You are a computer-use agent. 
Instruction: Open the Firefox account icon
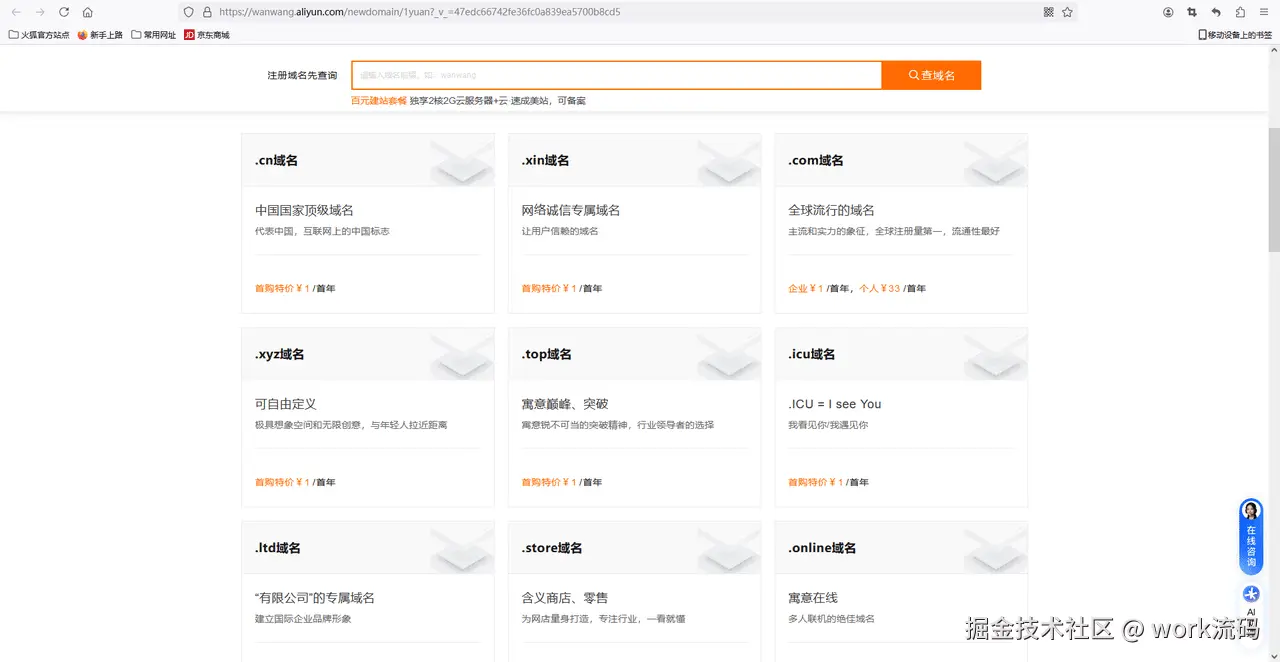tap(1168, 12)
